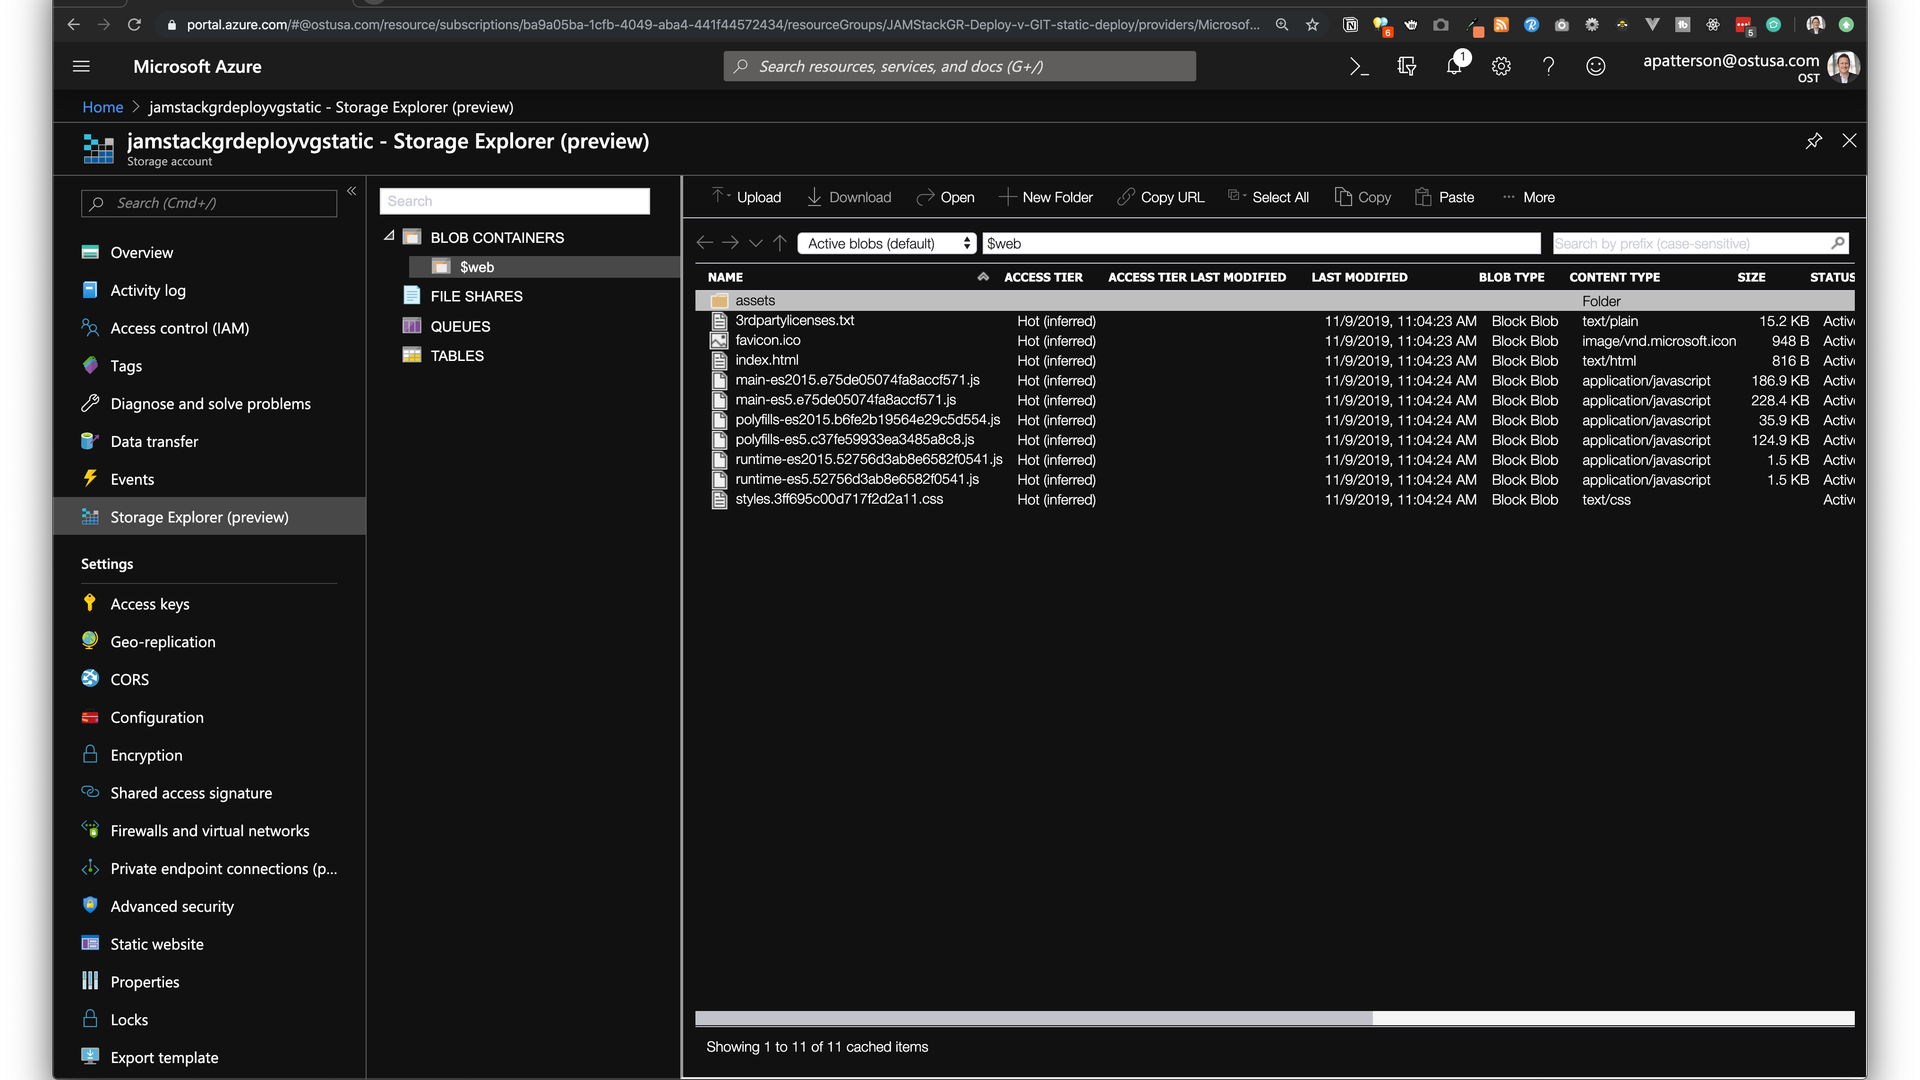Expand navigation history down chevron

[755, 243]
